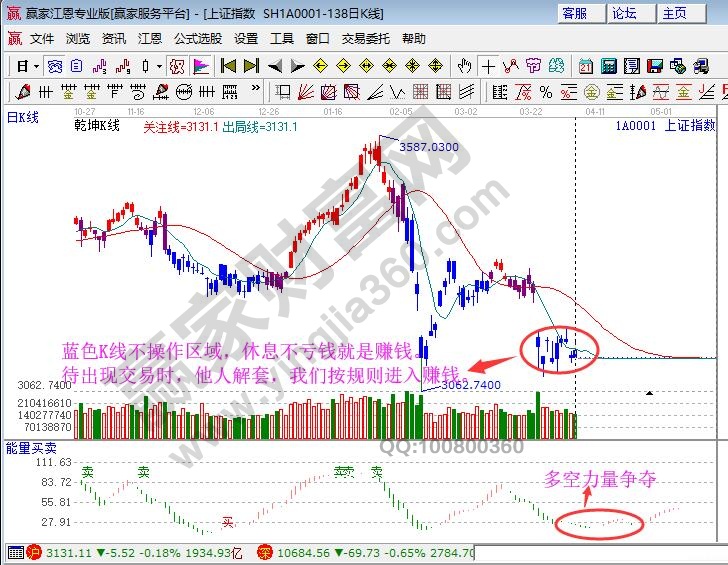Expand the candlestick style dropdown arrow

point(159,66)
